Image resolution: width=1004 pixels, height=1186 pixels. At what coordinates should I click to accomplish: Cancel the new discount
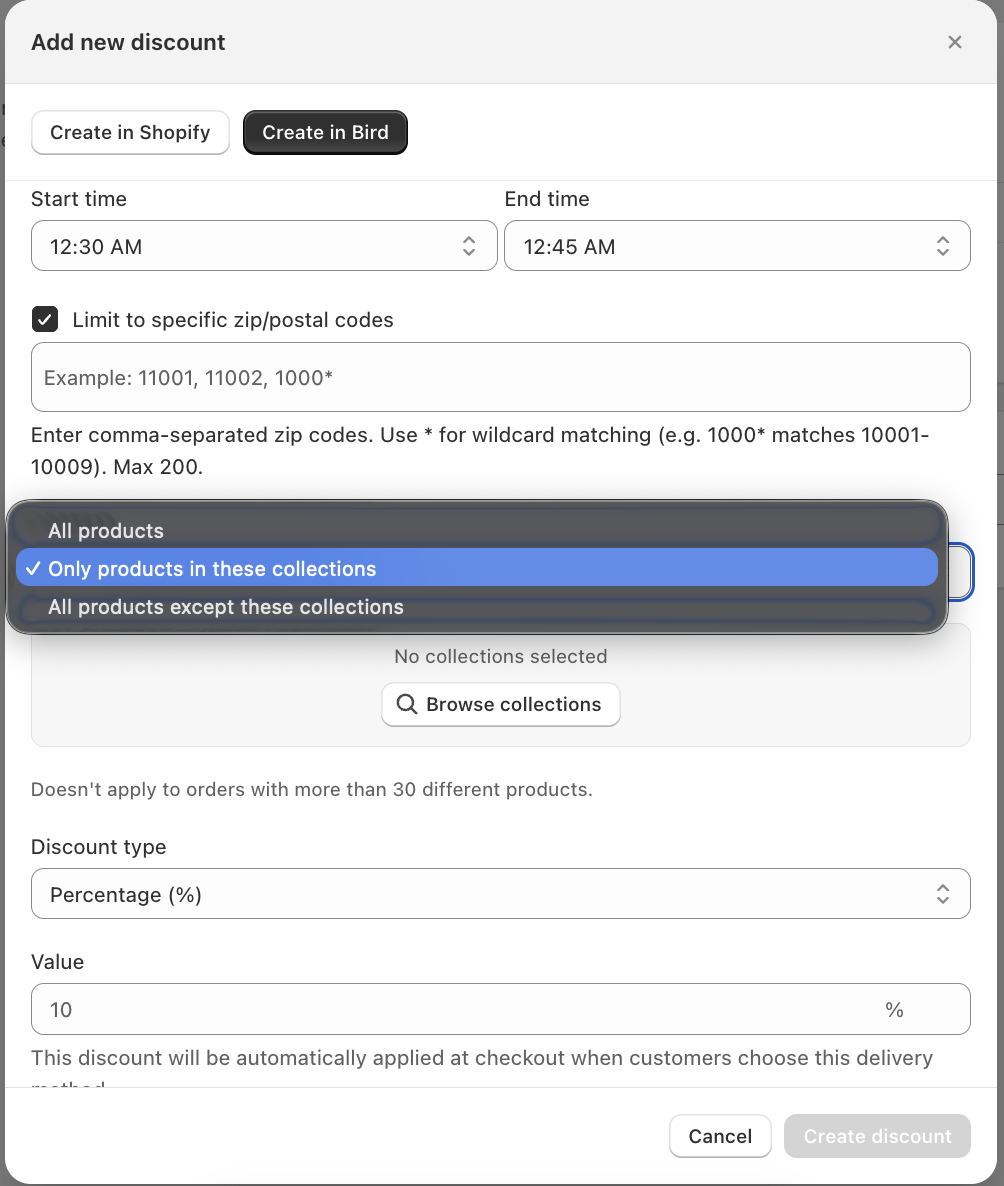pyautogui.click(x=720, y=1136)
